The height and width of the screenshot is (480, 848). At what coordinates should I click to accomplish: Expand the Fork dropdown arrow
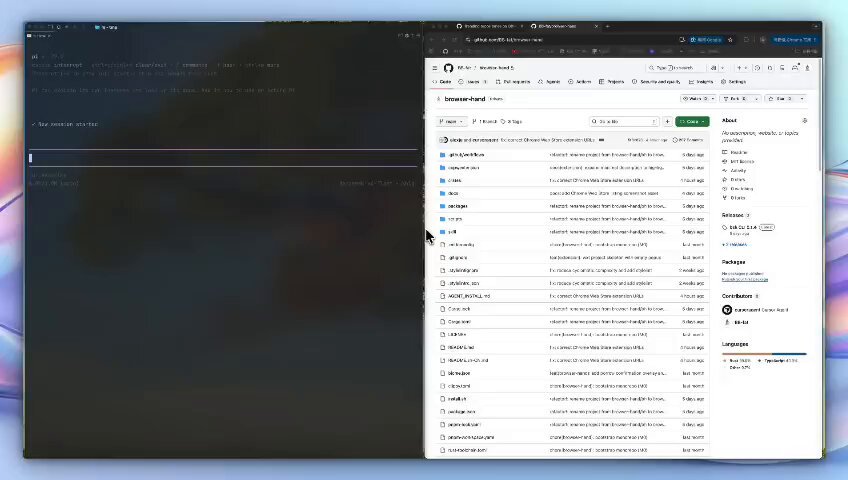coord(757,99)
